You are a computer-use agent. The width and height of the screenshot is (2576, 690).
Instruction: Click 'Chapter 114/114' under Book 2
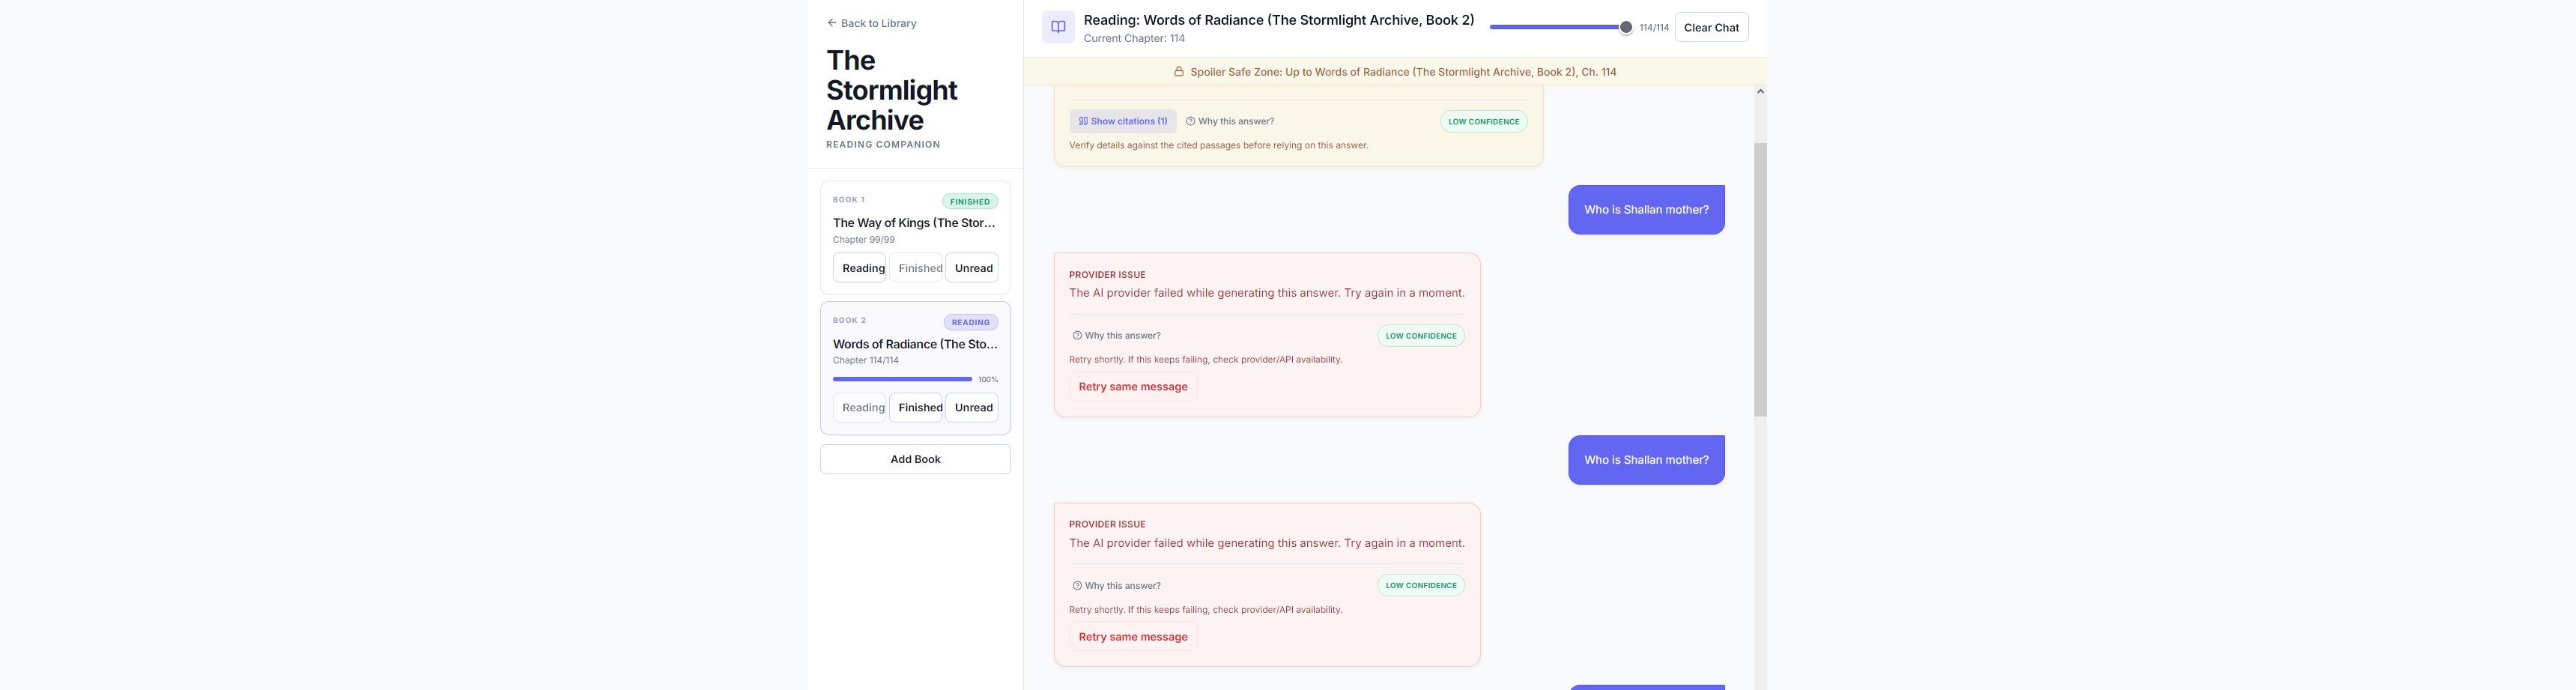point(866,360)
